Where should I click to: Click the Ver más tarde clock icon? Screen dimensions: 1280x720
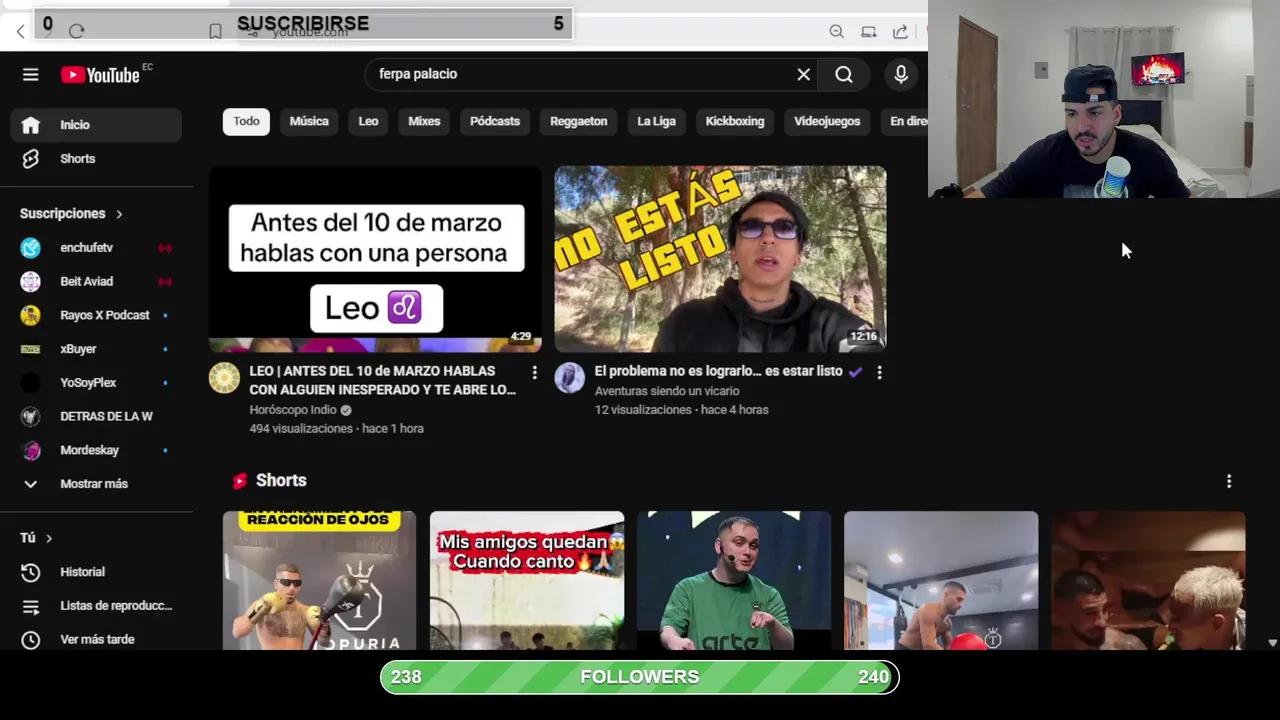[x=31, y=640]
